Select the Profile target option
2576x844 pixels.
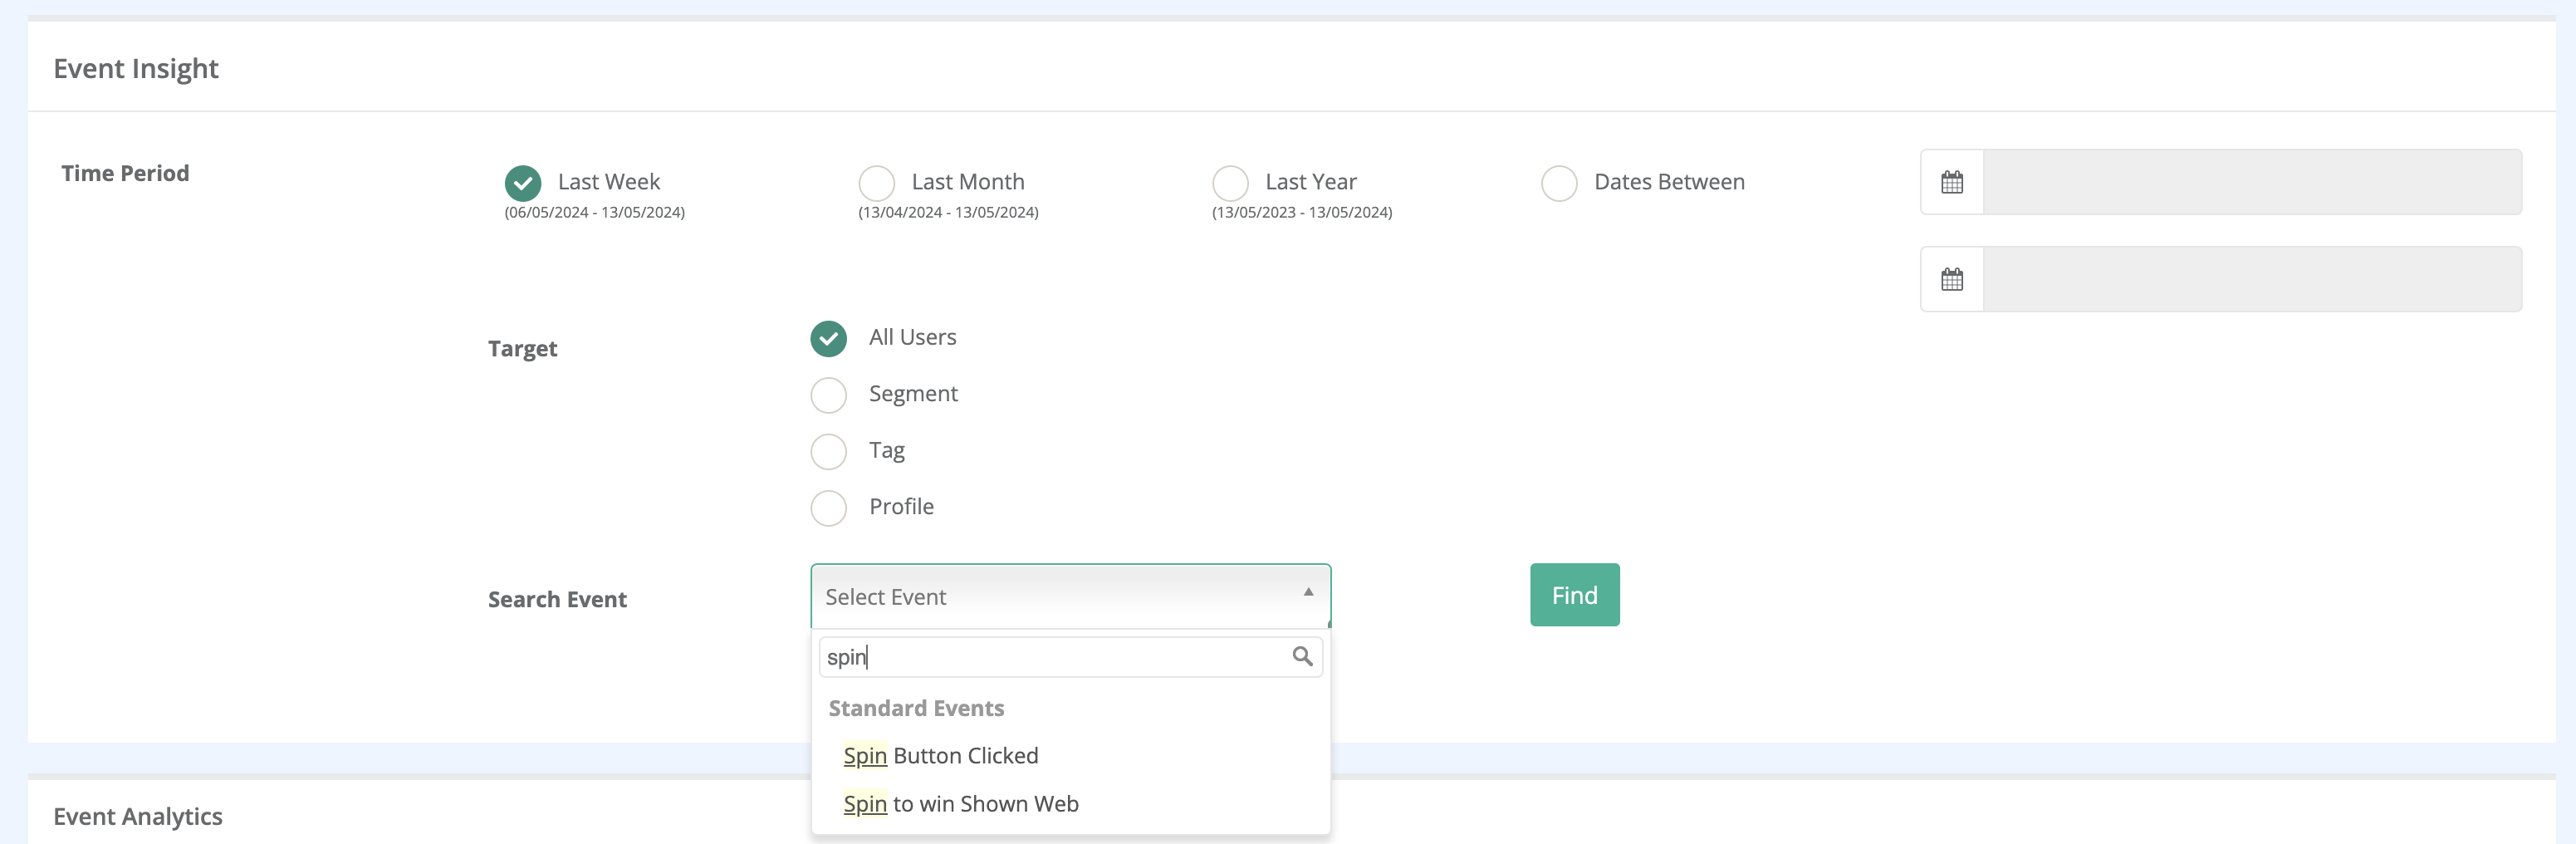click(x=828, y=508)
